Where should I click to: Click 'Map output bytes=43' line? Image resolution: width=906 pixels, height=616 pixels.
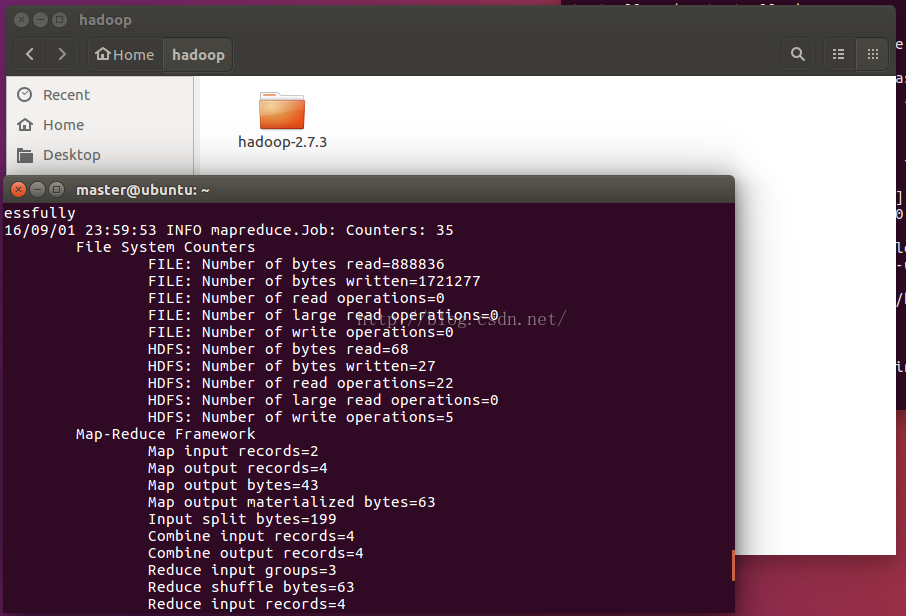click(x=233, y=485)
